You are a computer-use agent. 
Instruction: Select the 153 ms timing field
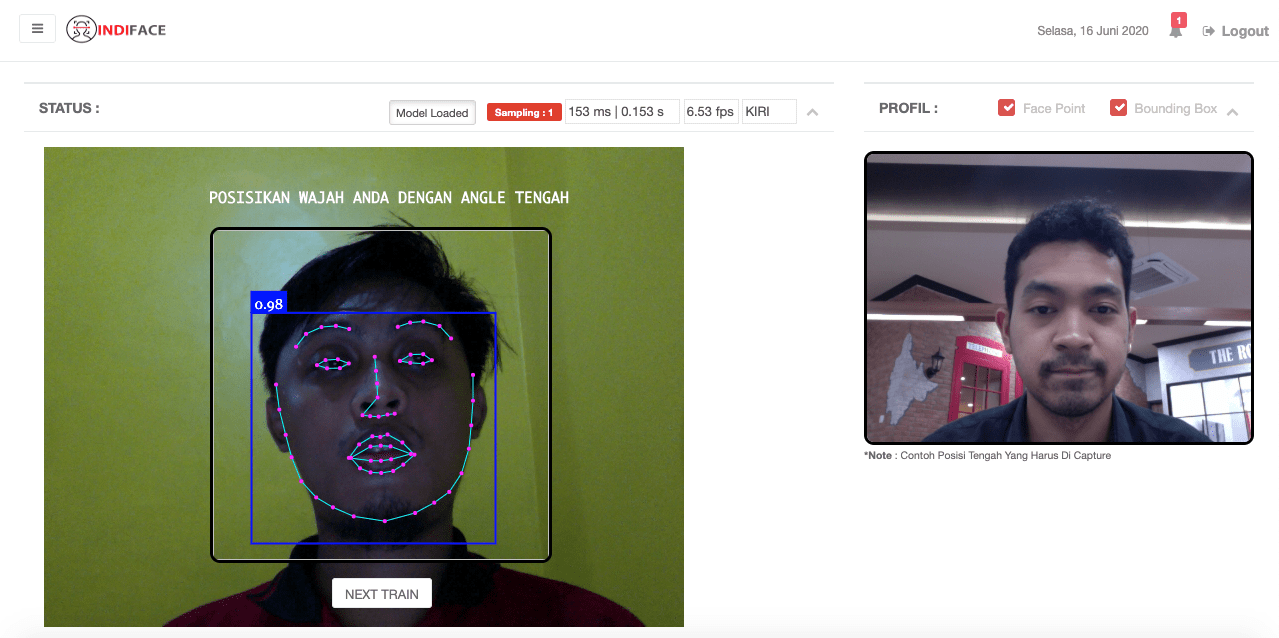tap(621, 112)
